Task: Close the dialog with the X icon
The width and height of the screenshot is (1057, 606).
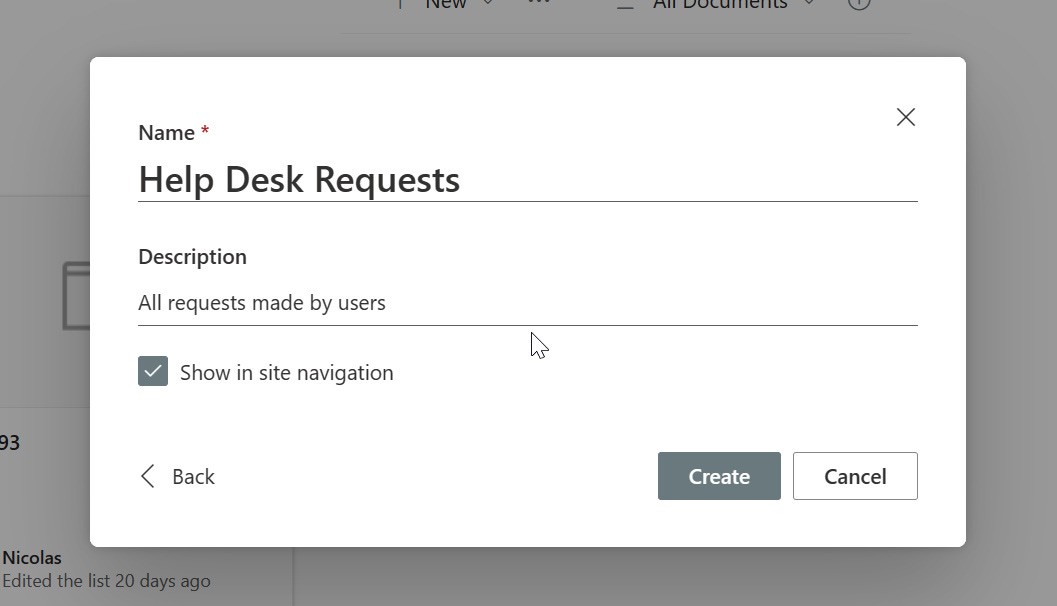Action: click(x=905, y=117)
